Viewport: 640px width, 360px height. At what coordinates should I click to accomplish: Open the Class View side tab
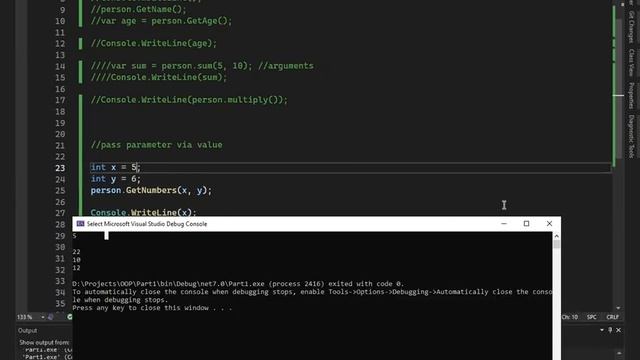[x=631, y=62]
